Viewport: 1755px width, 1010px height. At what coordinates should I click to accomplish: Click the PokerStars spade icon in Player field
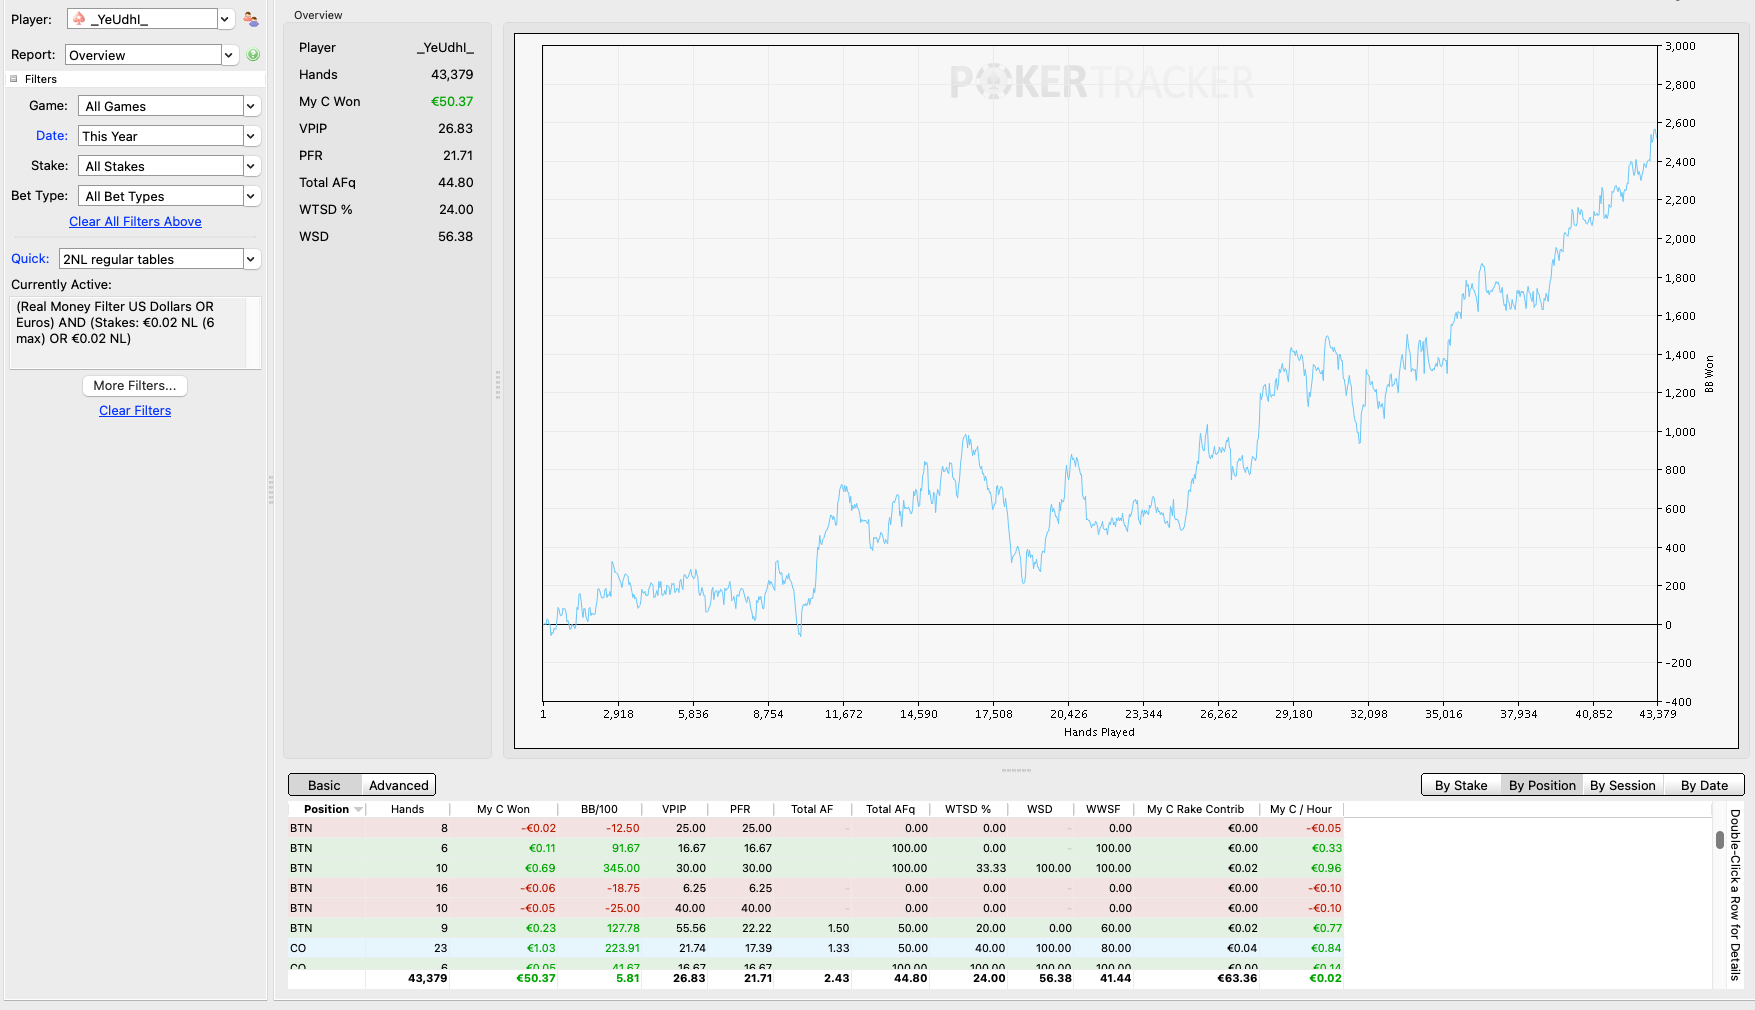[79, 19]
